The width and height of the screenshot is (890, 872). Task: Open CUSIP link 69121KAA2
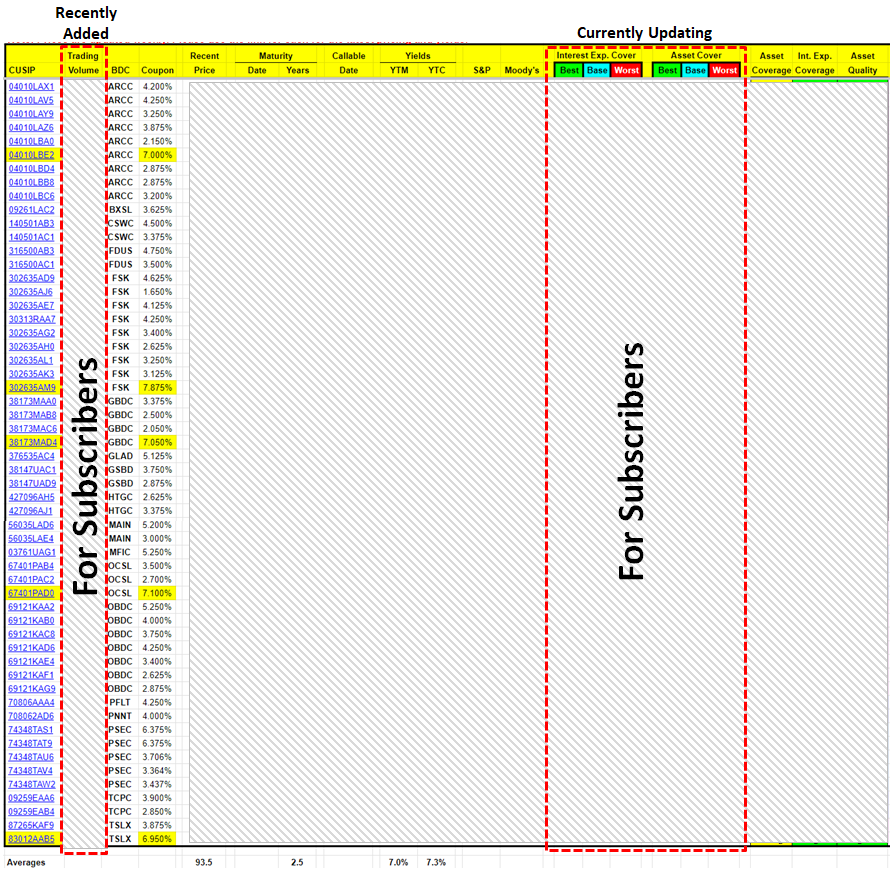click(31, 607)
